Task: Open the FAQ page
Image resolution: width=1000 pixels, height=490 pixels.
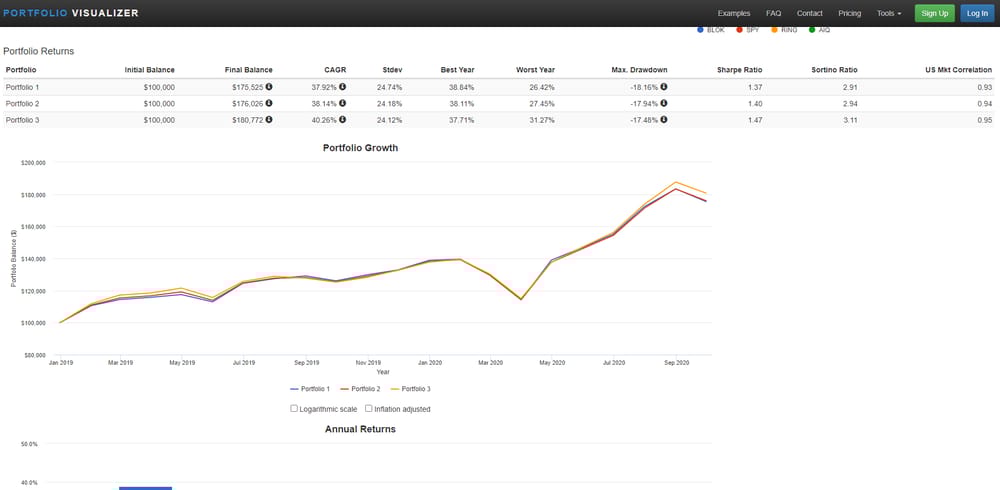Action: [x=773, y=13]
